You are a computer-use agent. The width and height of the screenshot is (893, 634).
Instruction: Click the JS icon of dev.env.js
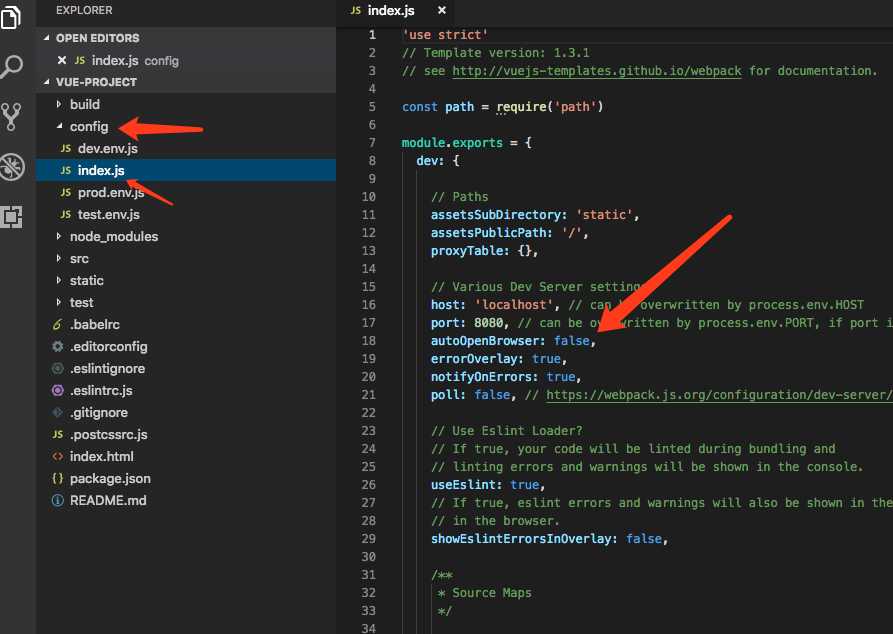pyautogui.click(x=65, y=149)
